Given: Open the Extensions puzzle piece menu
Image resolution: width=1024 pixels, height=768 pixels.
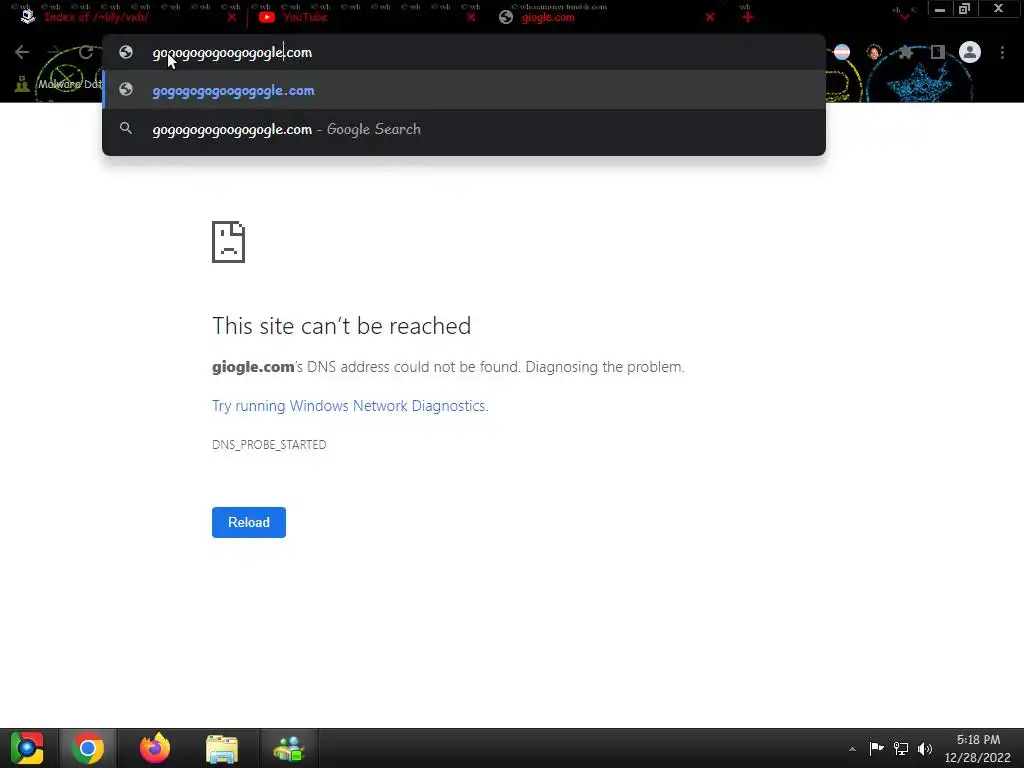Looking at the screenshot, I should [906, 52].
